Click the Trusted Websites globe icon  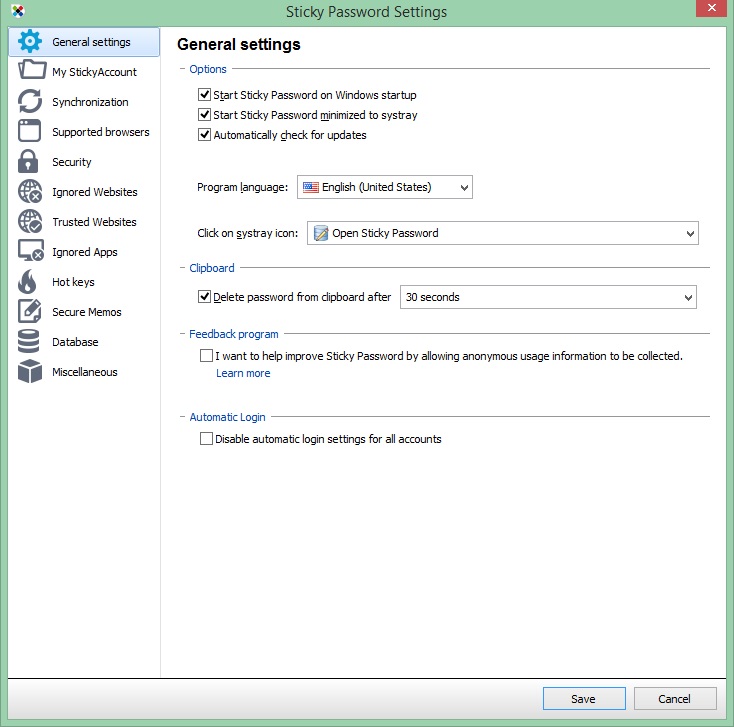tap(30, 221)
